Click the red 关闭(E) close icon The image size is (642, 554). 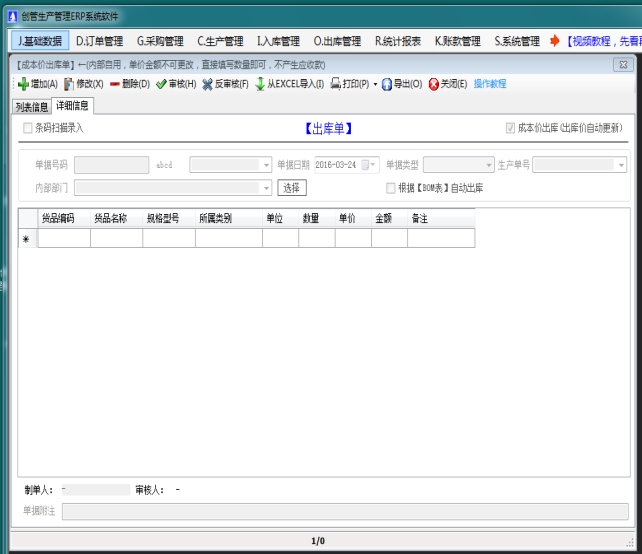434,85
